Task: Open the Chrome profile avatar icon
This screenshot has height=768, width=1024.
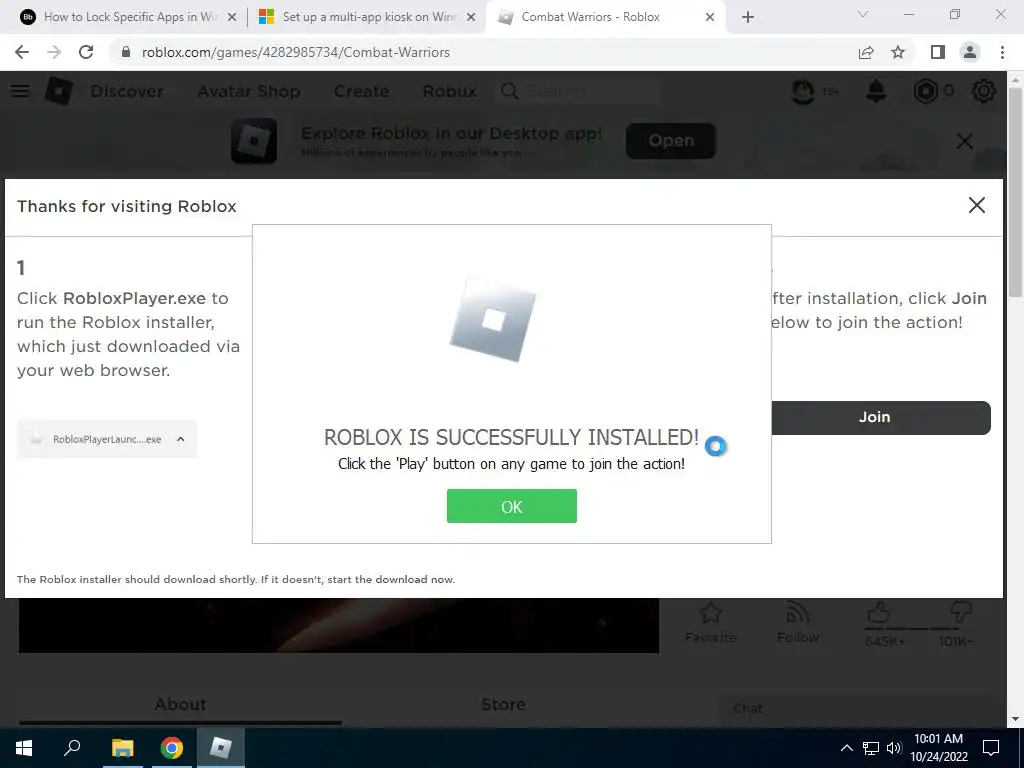Action: point(970,52)
